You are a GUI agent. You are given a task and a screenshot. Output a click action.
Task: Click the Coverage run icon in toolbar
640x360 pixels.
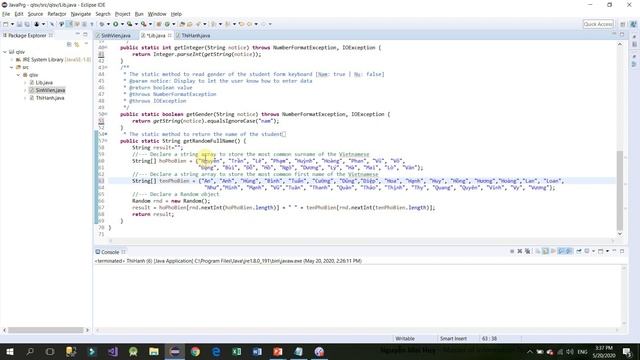click(129, 24)
